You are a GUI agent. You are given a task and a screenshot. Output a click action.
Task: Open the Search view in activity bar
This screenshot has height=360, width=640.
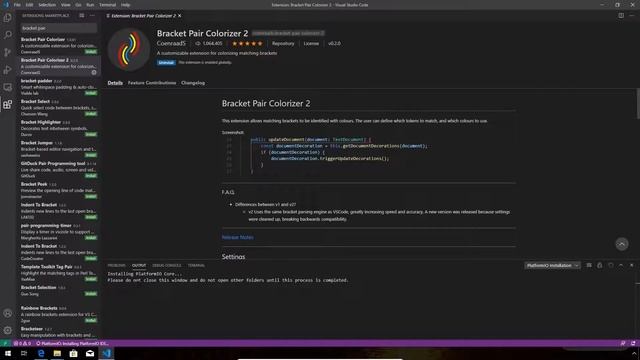(7, 35)
